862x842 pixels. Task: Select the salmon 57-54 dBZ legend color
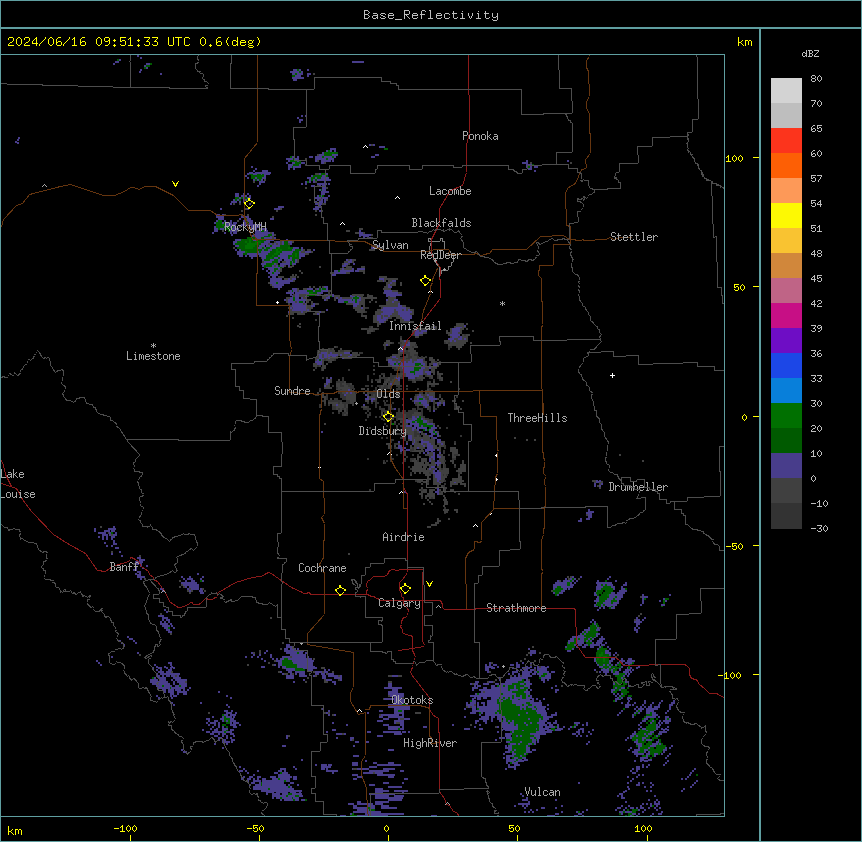tap(786, 191)
